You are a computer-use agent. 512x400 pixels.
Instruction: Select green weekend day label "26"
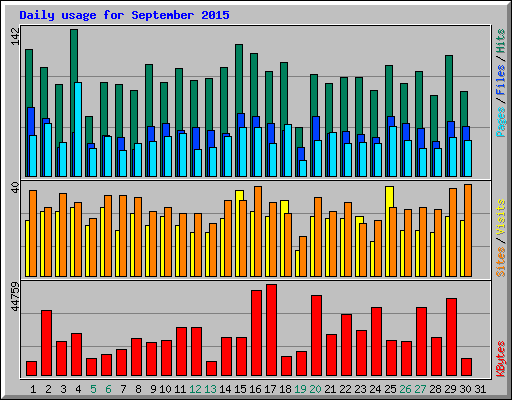coord(405,389)
